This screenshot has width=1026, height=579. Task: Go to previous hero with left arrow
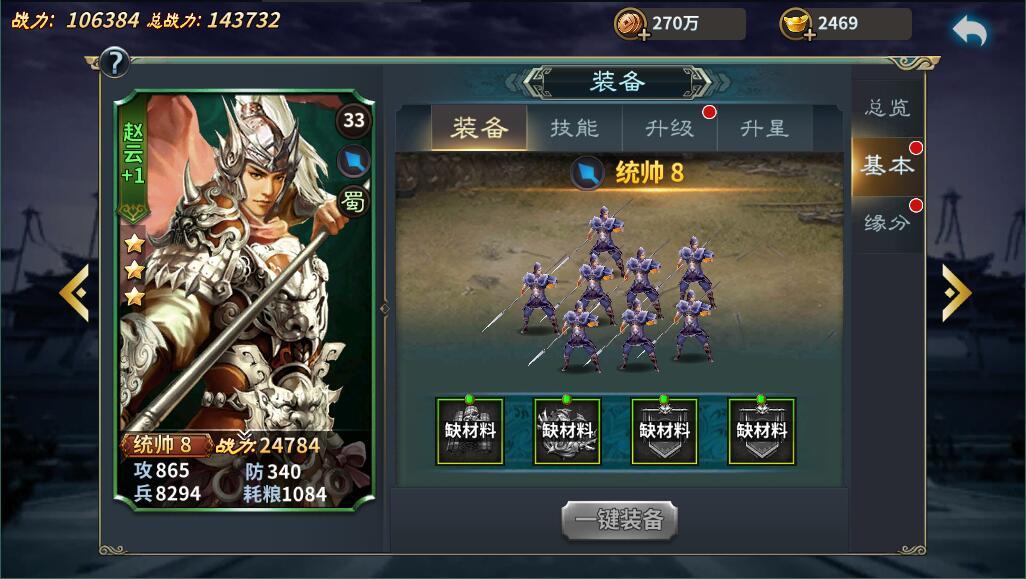coord(74,293)
